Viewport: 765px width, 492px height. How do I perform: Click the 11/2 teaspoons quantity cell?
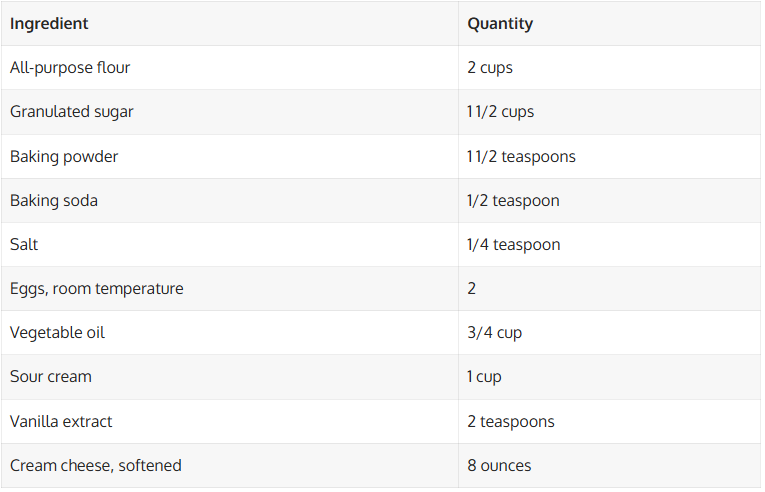[x=521, y=156]
